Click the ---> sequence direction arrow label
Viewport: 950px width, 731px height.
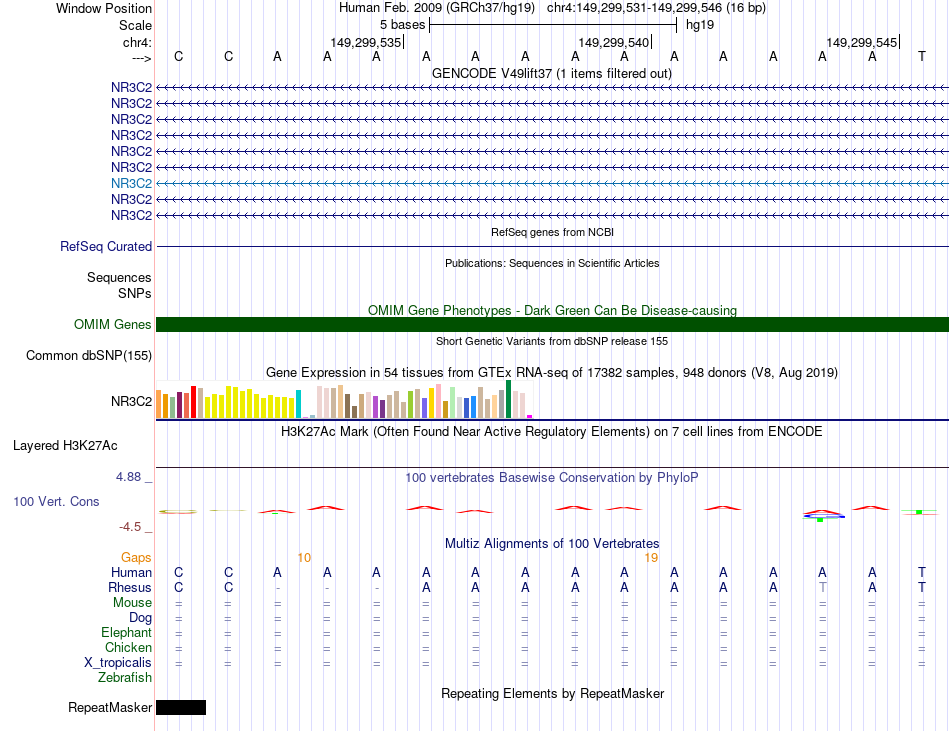[x=141, y=58]
